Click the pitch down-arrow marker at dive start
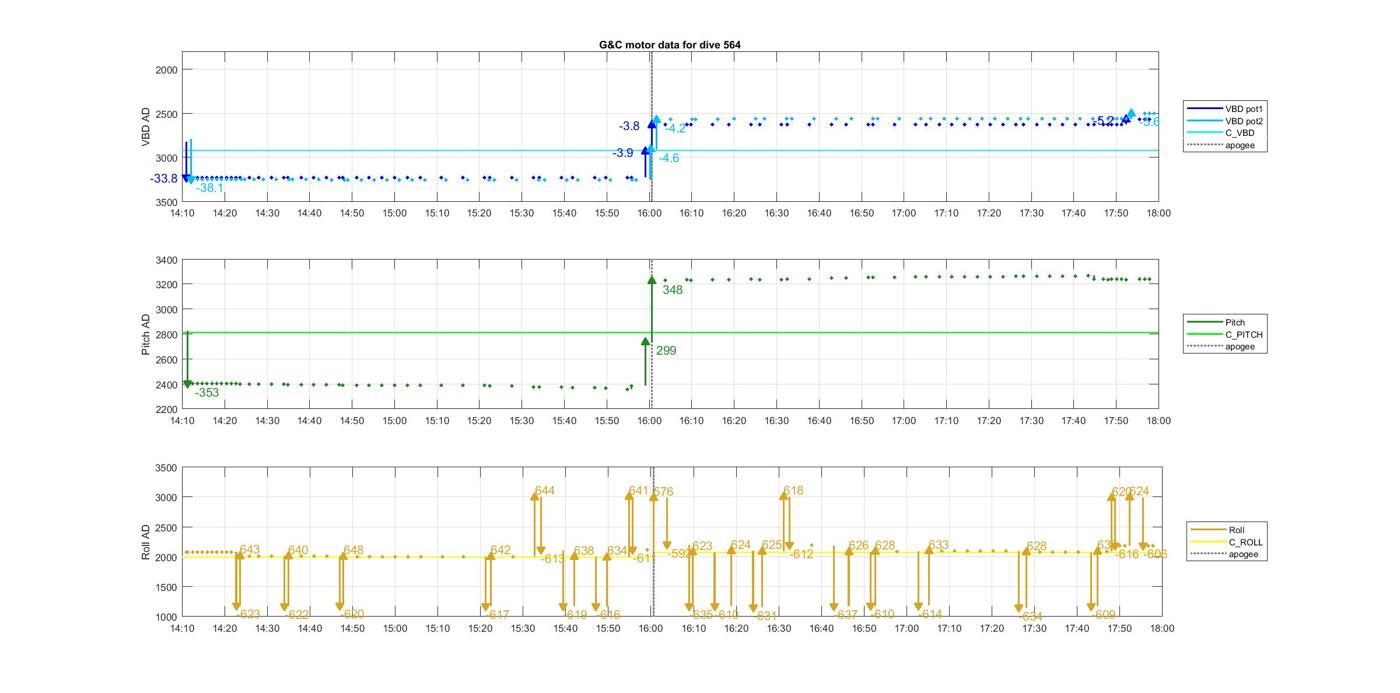This screenshot has width=1400, height=693. click(187, 384)
